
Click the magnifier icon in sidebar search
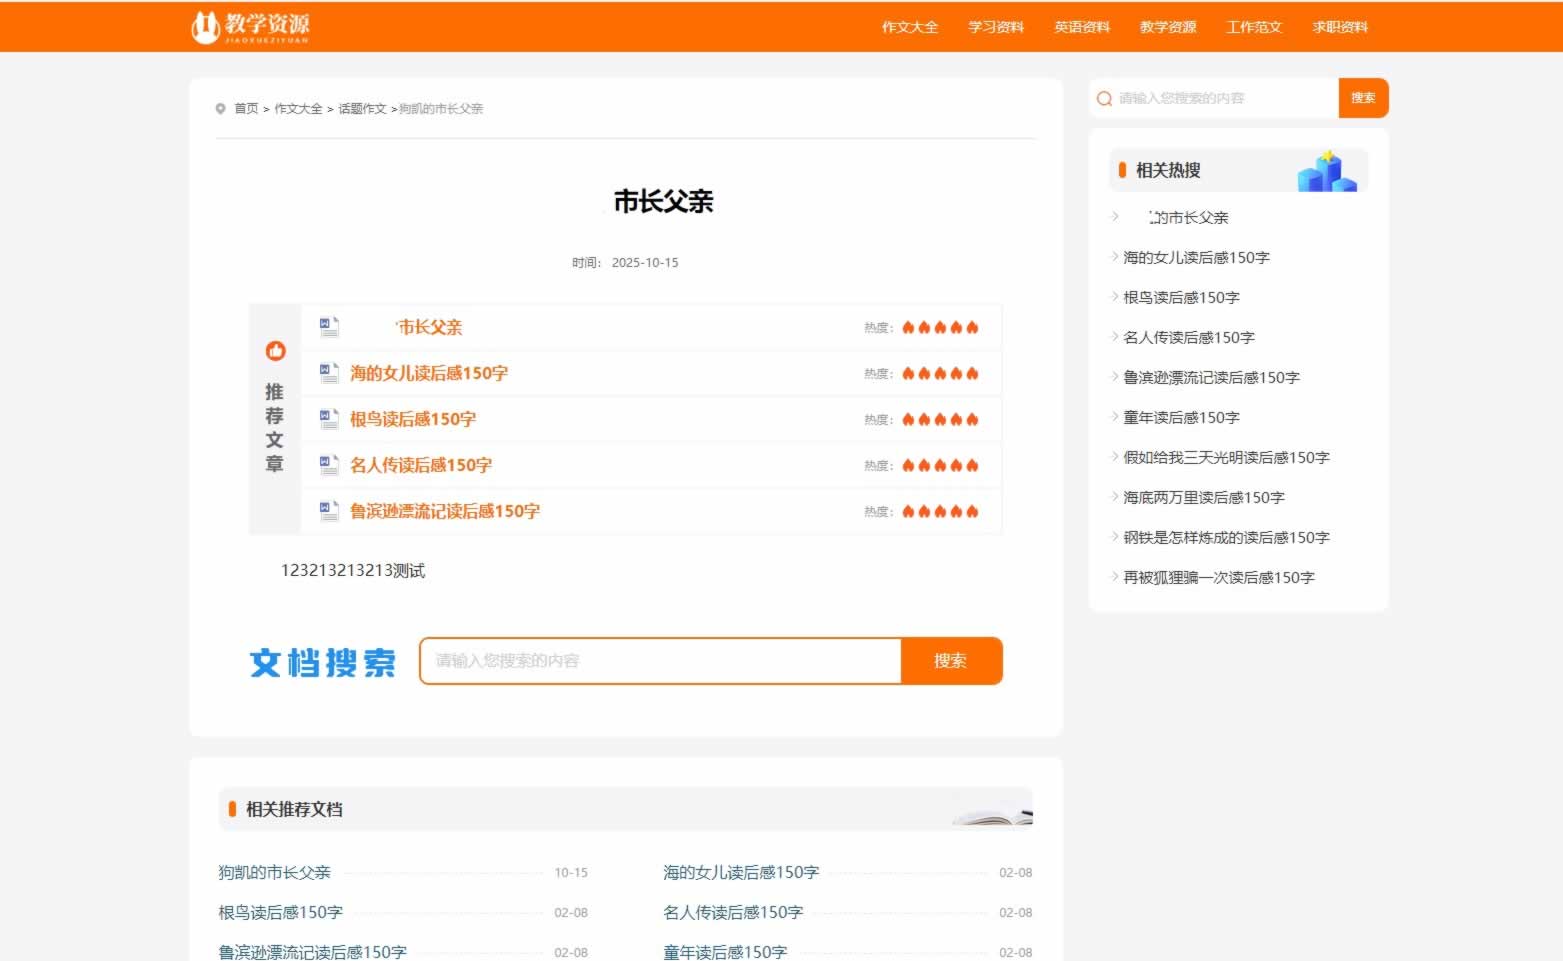pyautogui.click(x=1104, y=99)
